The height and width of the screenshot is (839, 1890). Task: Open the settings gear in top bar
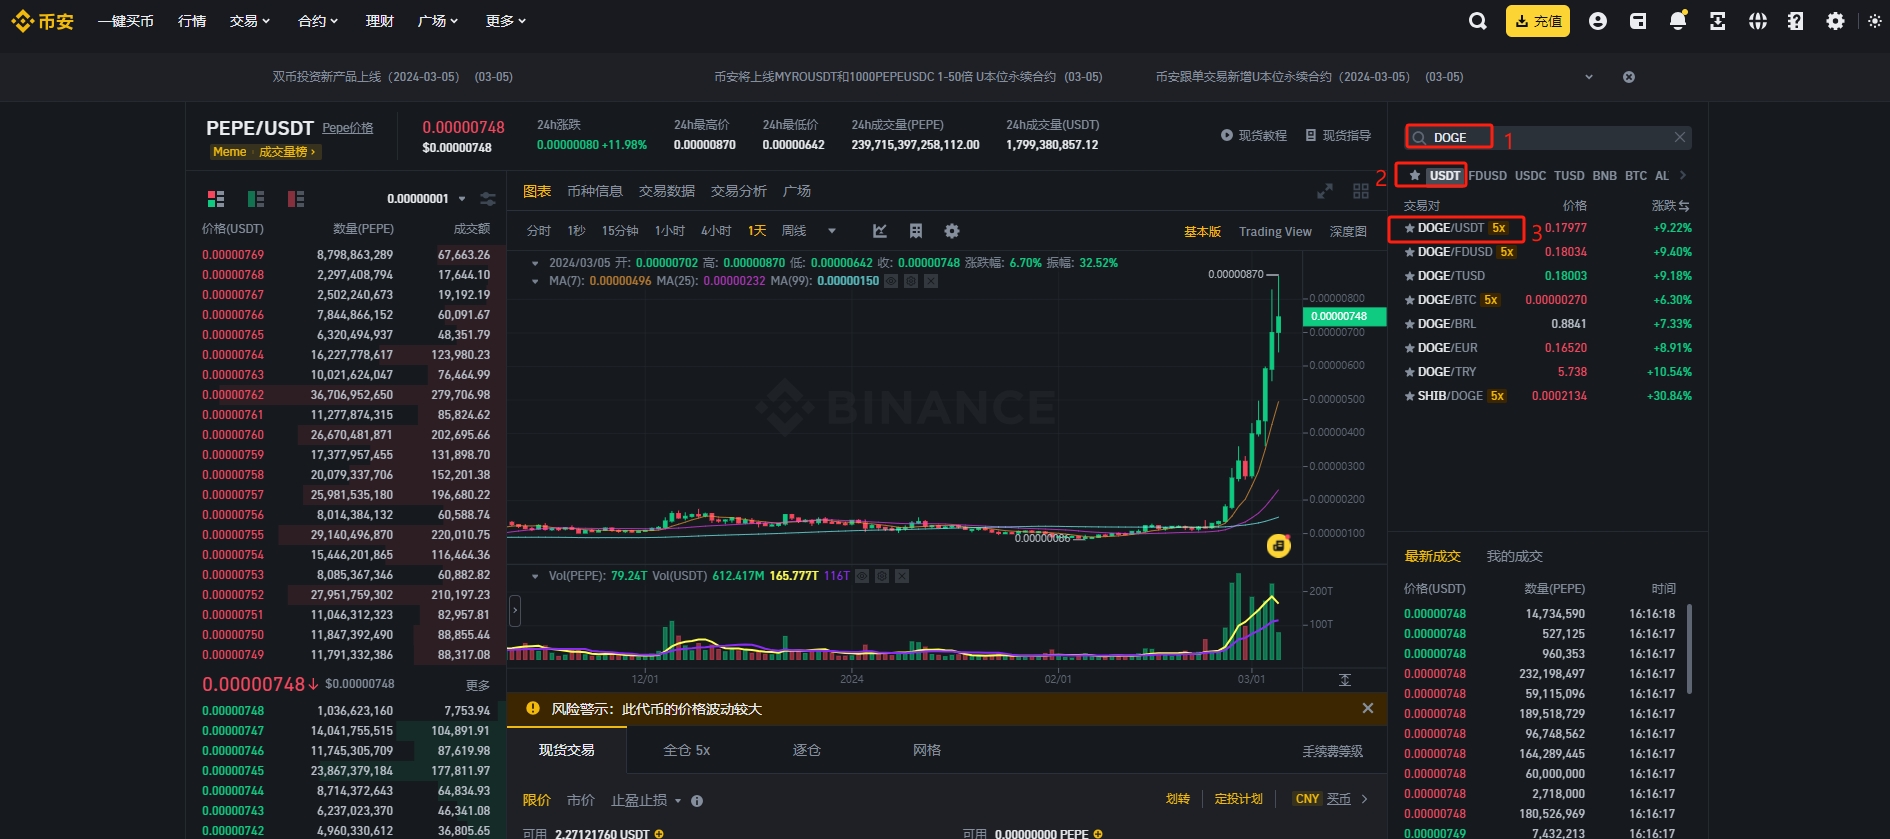point(1835,21)
